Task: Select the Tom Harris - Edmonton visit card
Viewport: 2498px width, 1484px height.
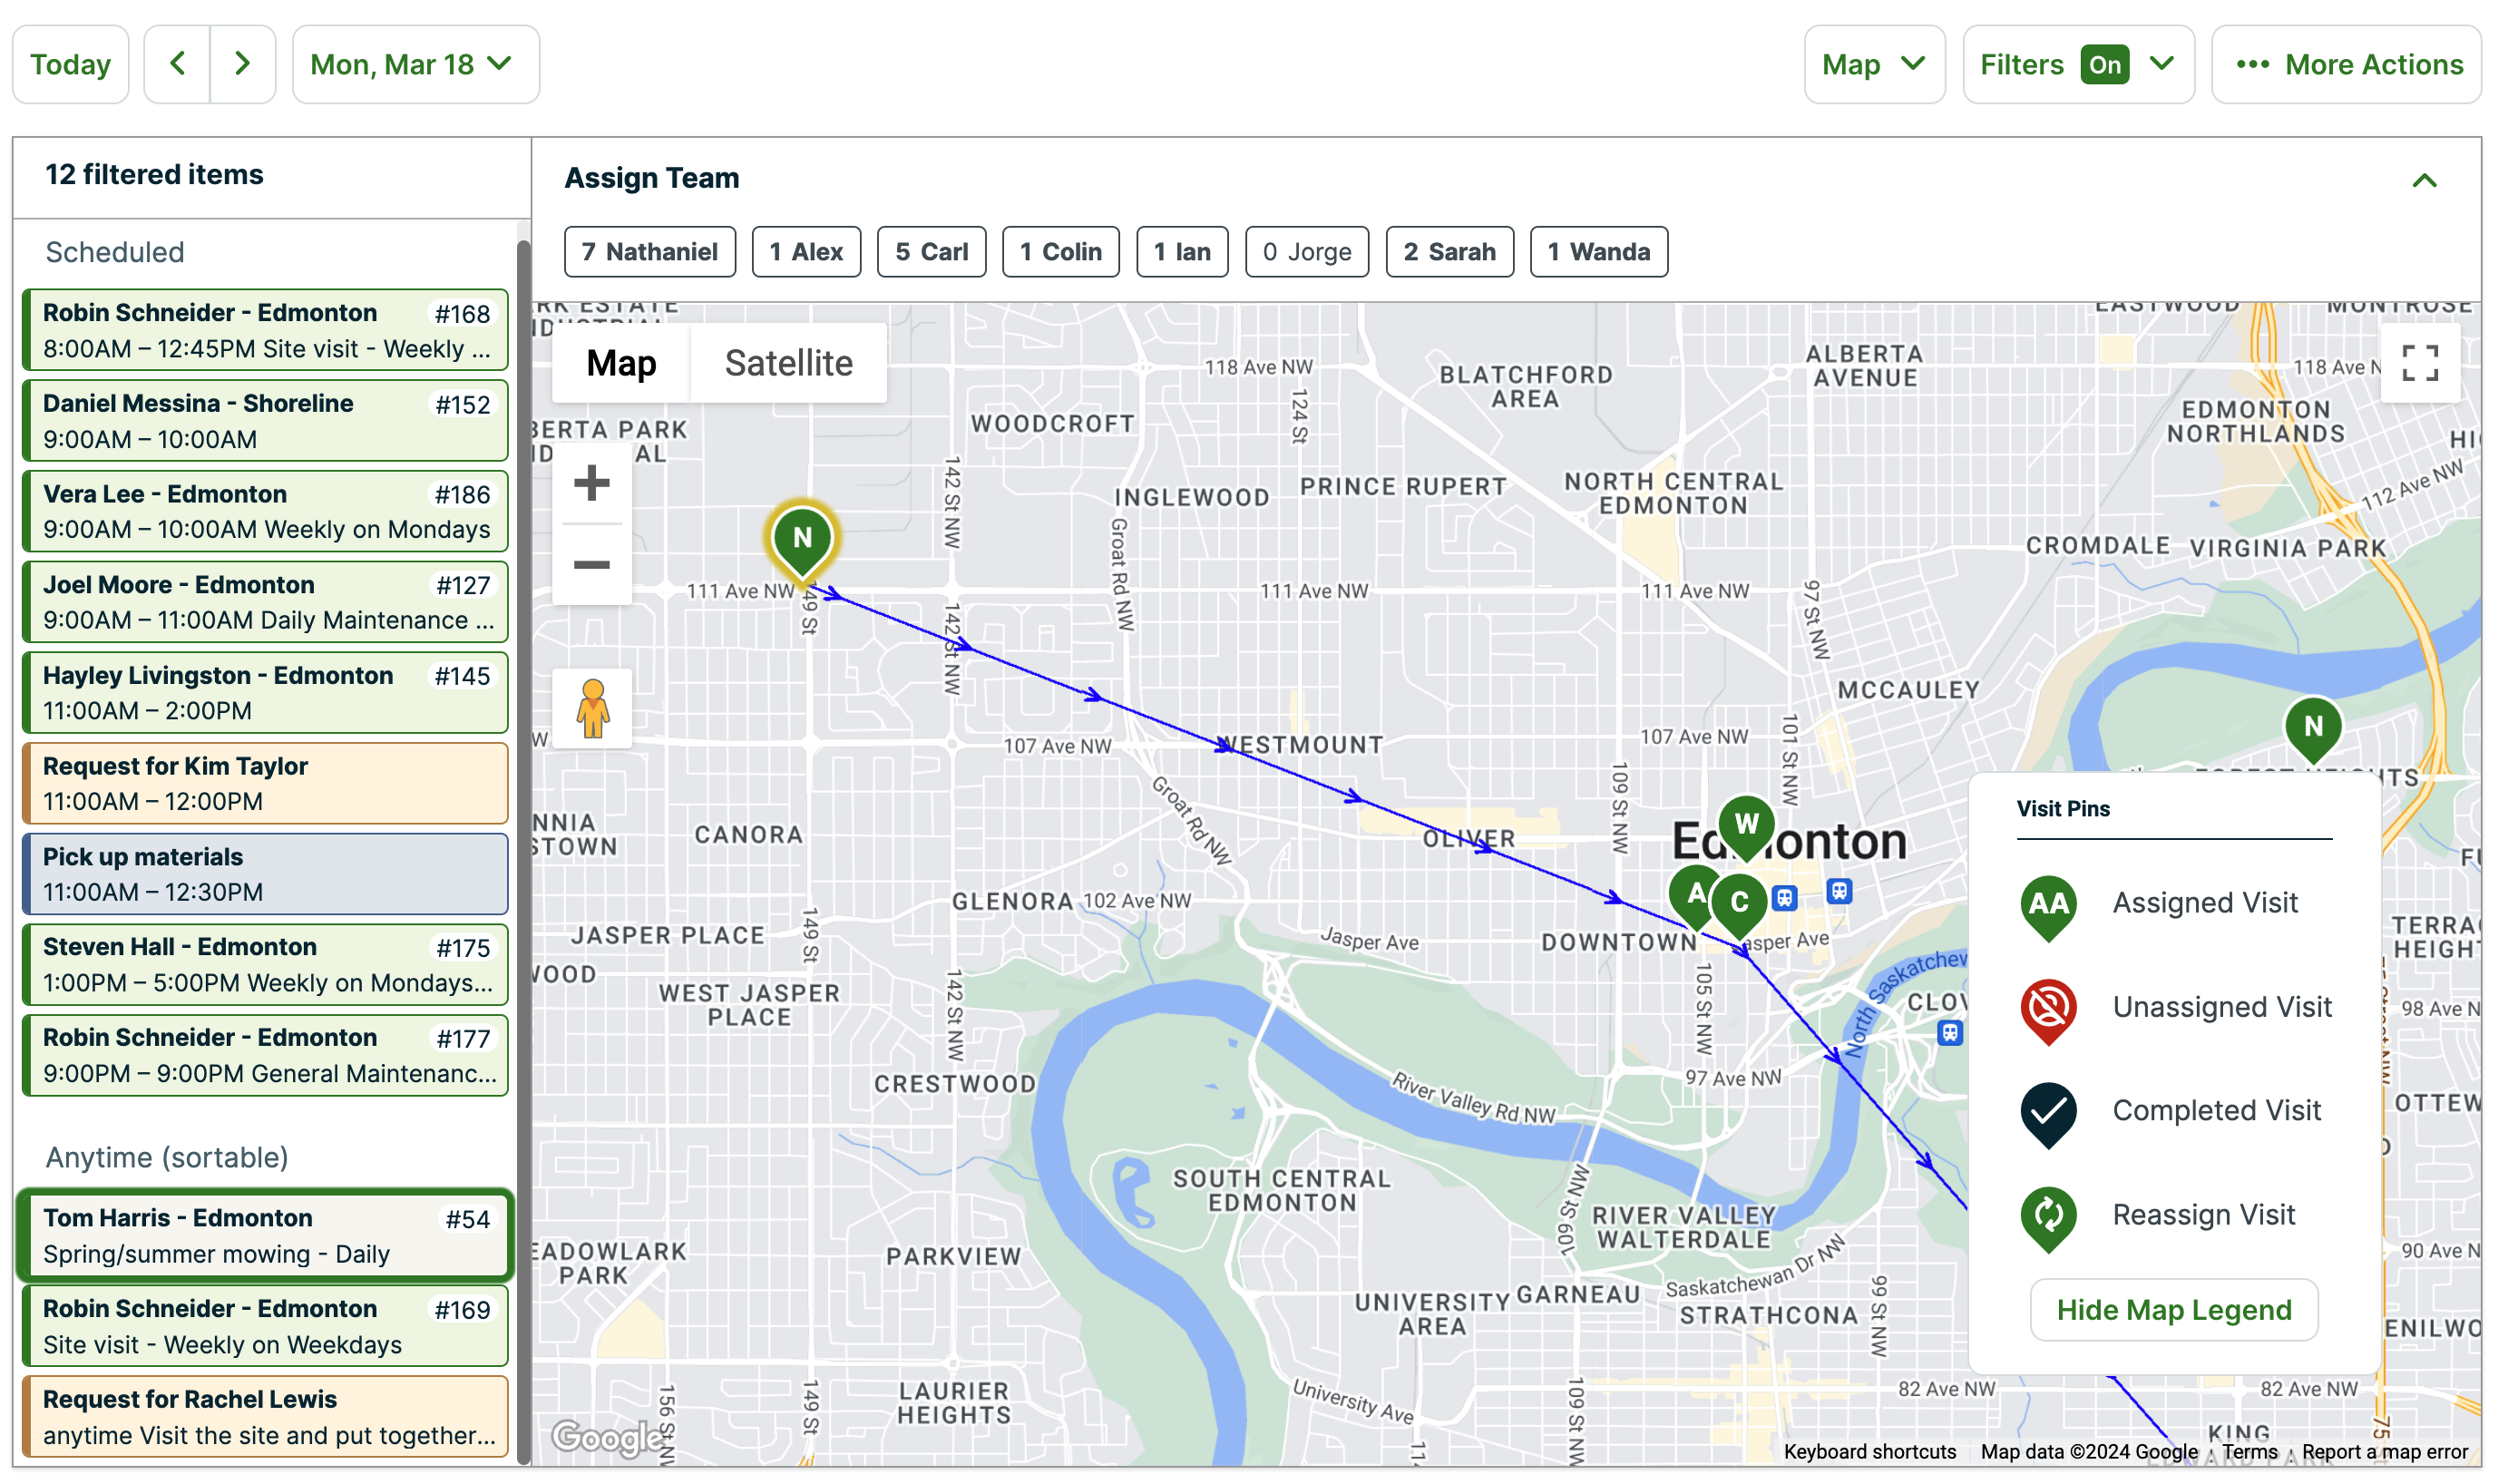Action: pyautogui.click(x=264, y=1235)
